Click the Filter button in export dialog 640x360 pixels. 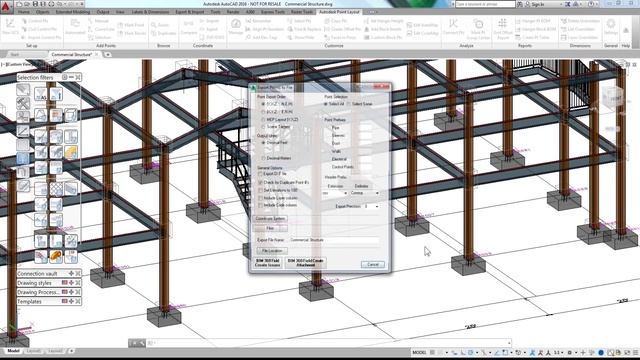tap(270, 229)
